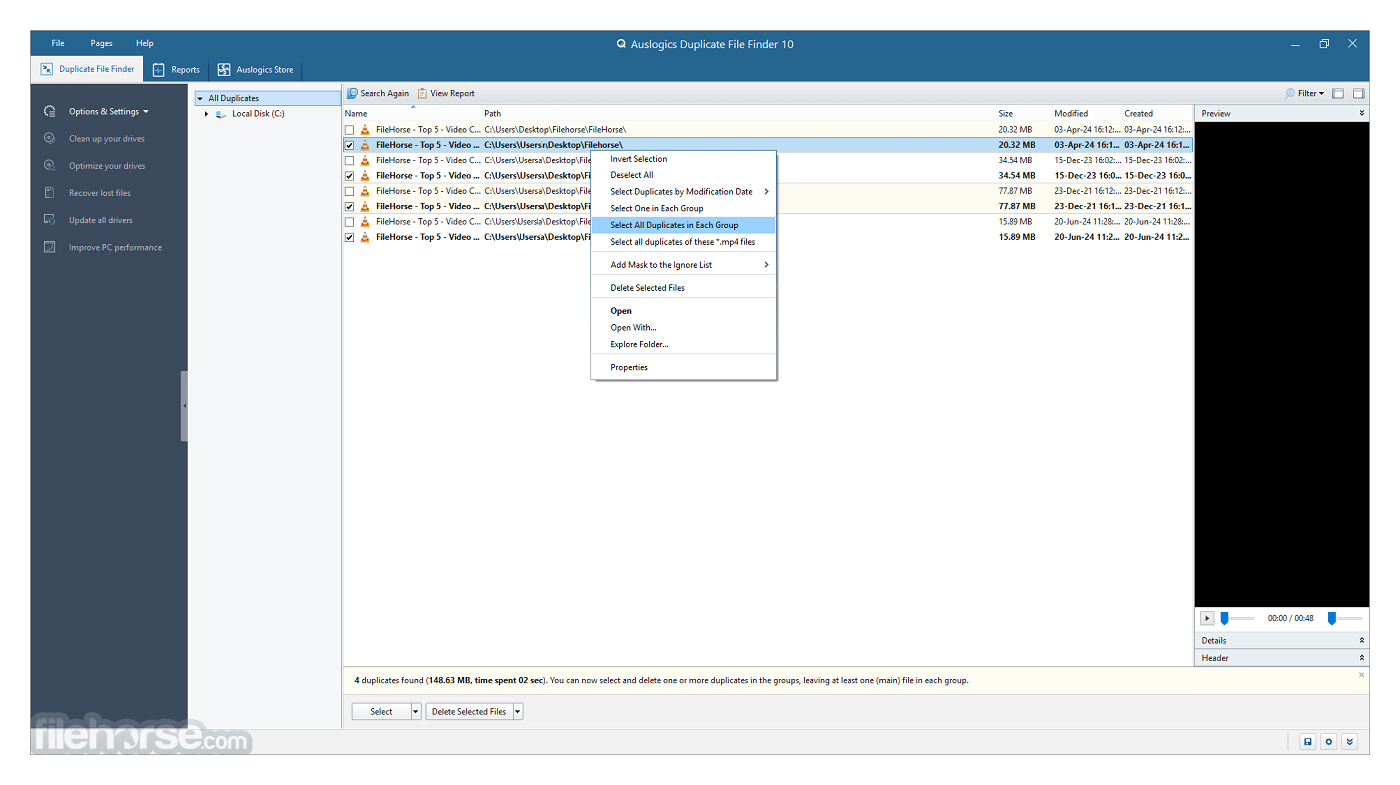Viewport: 1400px width, 785px height.
Task: Choose Deselect All in context menu
Action: click(684, 175)
